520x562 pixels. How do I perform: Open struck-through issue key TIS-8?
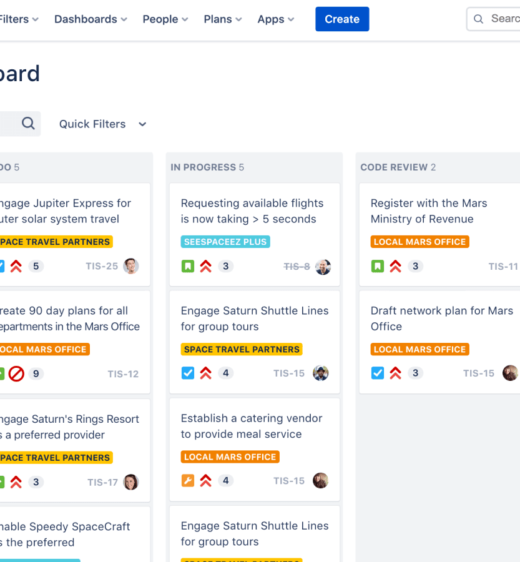296,266
